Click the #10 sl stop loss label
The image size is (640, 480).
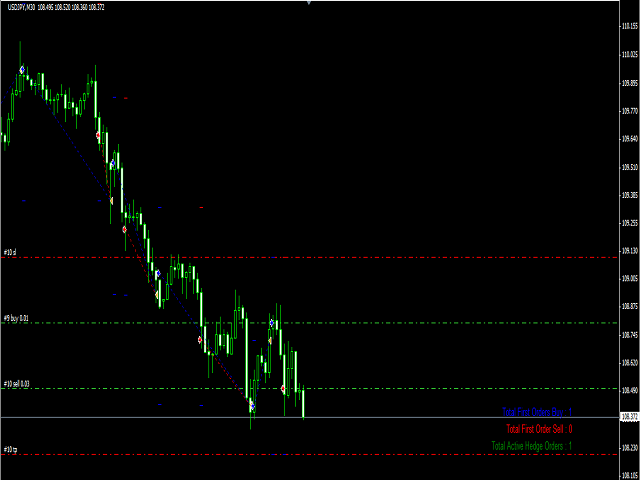point(10,252)
